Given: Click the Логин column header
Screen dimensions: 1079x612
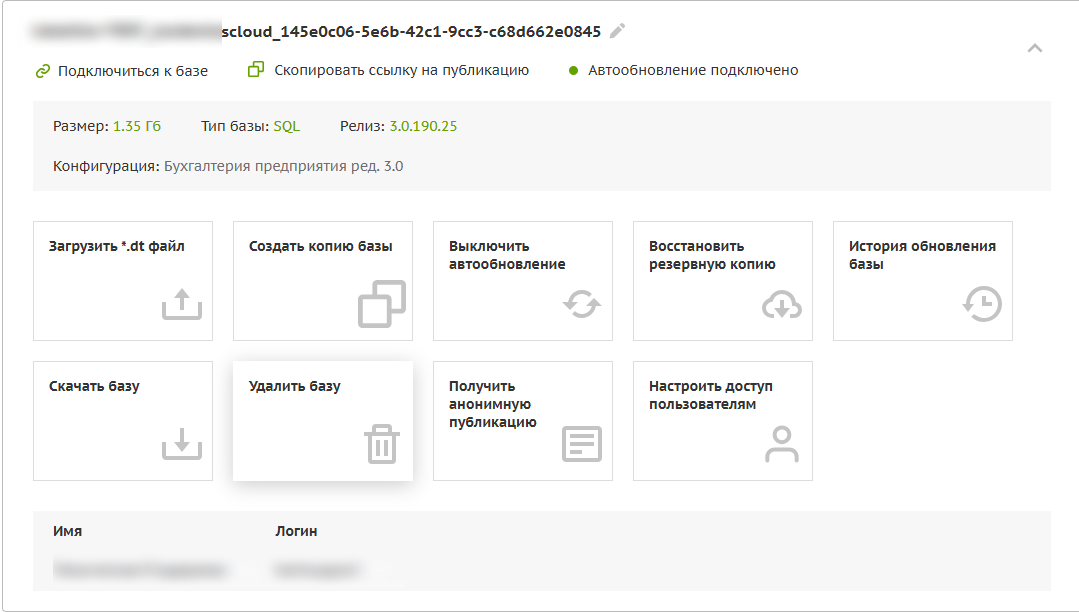Looking at the screenshot, I should pyautogui.click(x=296, y=531).
